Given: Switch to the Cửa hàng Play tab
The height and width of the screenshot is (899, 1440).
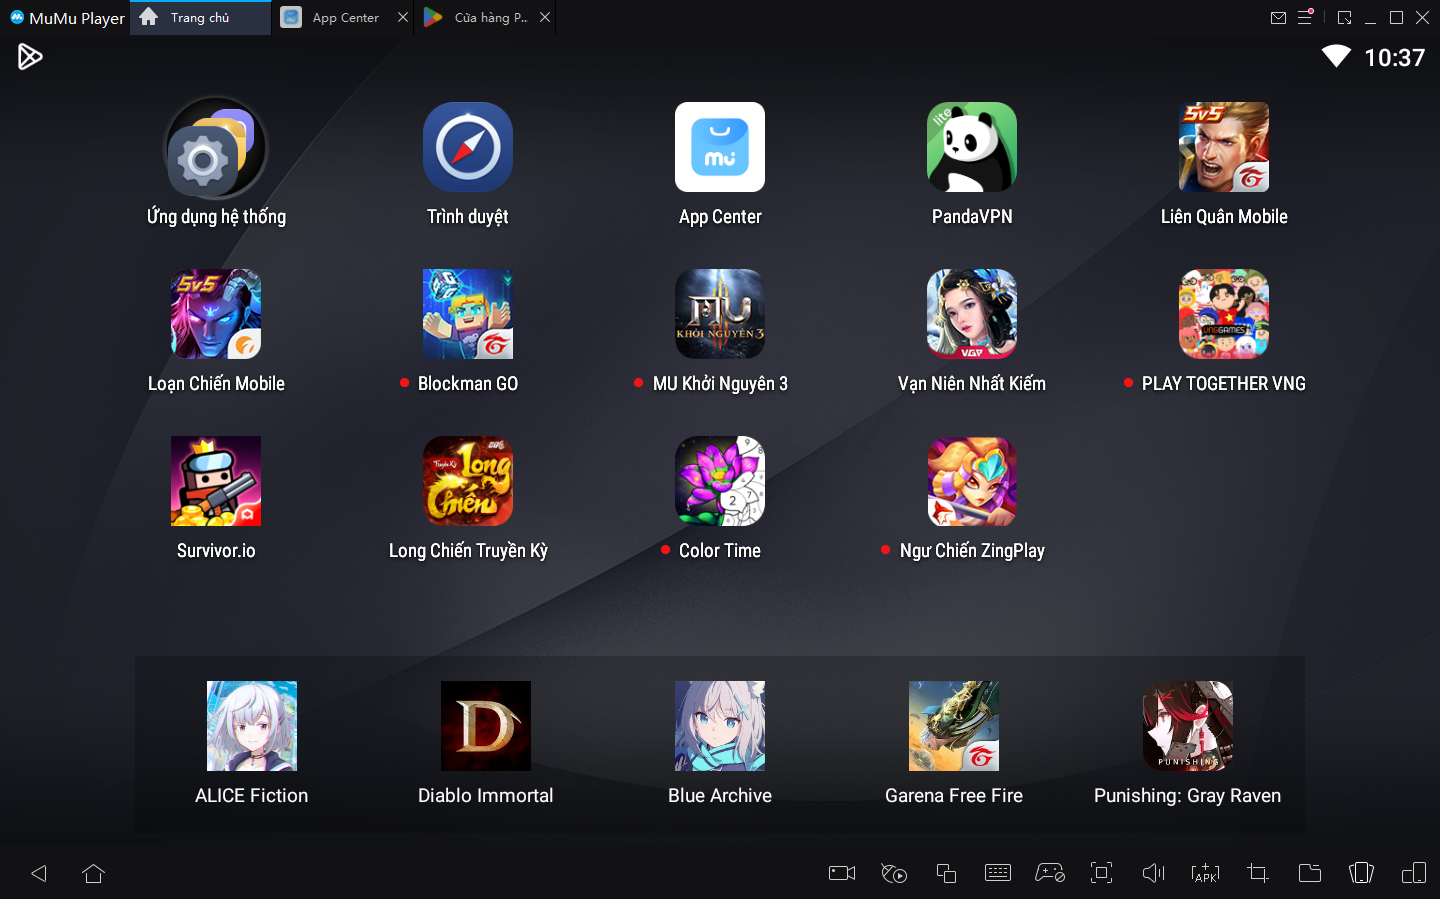Looking at the screenshot, I should point(480,17).
